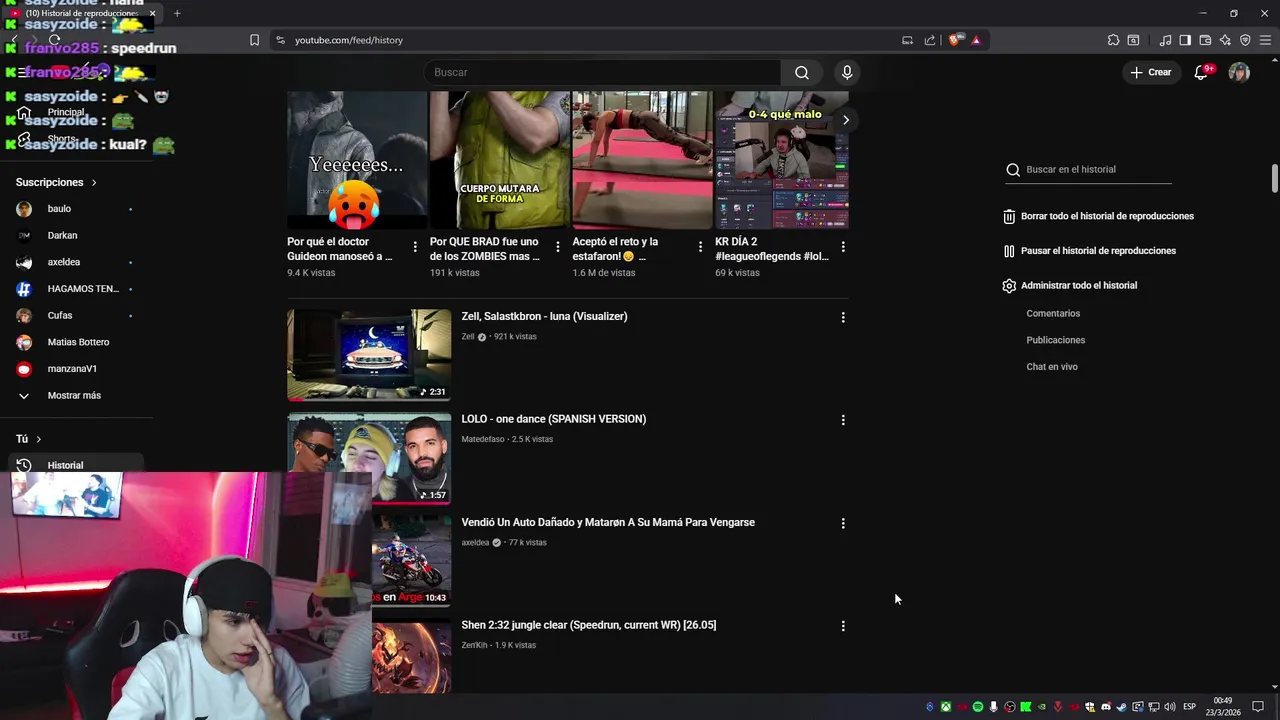Bookmark this page icon
Screen dimensions: 1280x720
254,40
